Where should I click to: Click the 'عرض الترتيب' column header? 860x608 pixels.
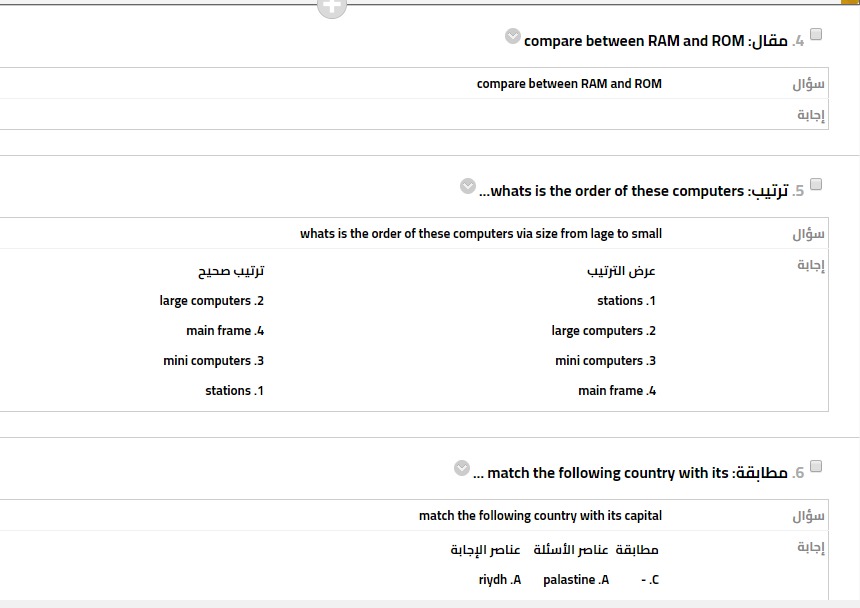(x=621, y=271)
